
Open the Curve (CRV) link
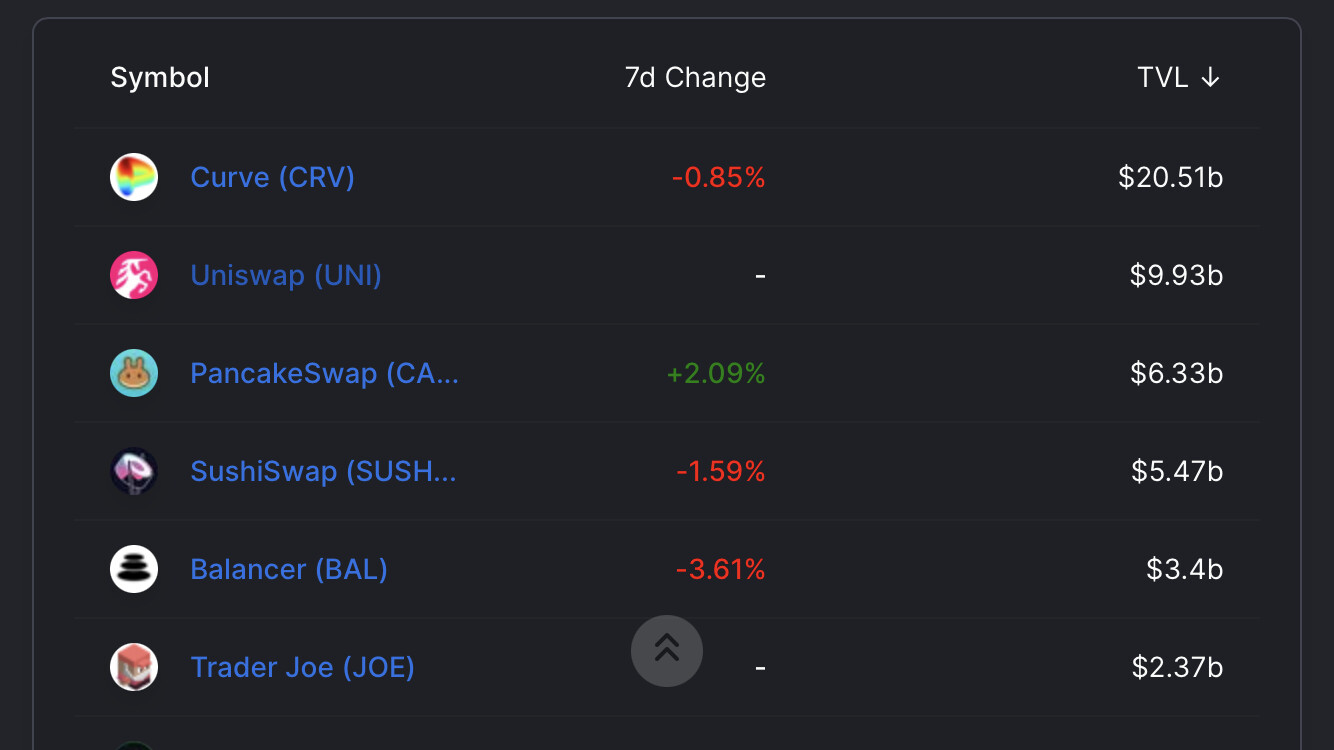point(272,177)
